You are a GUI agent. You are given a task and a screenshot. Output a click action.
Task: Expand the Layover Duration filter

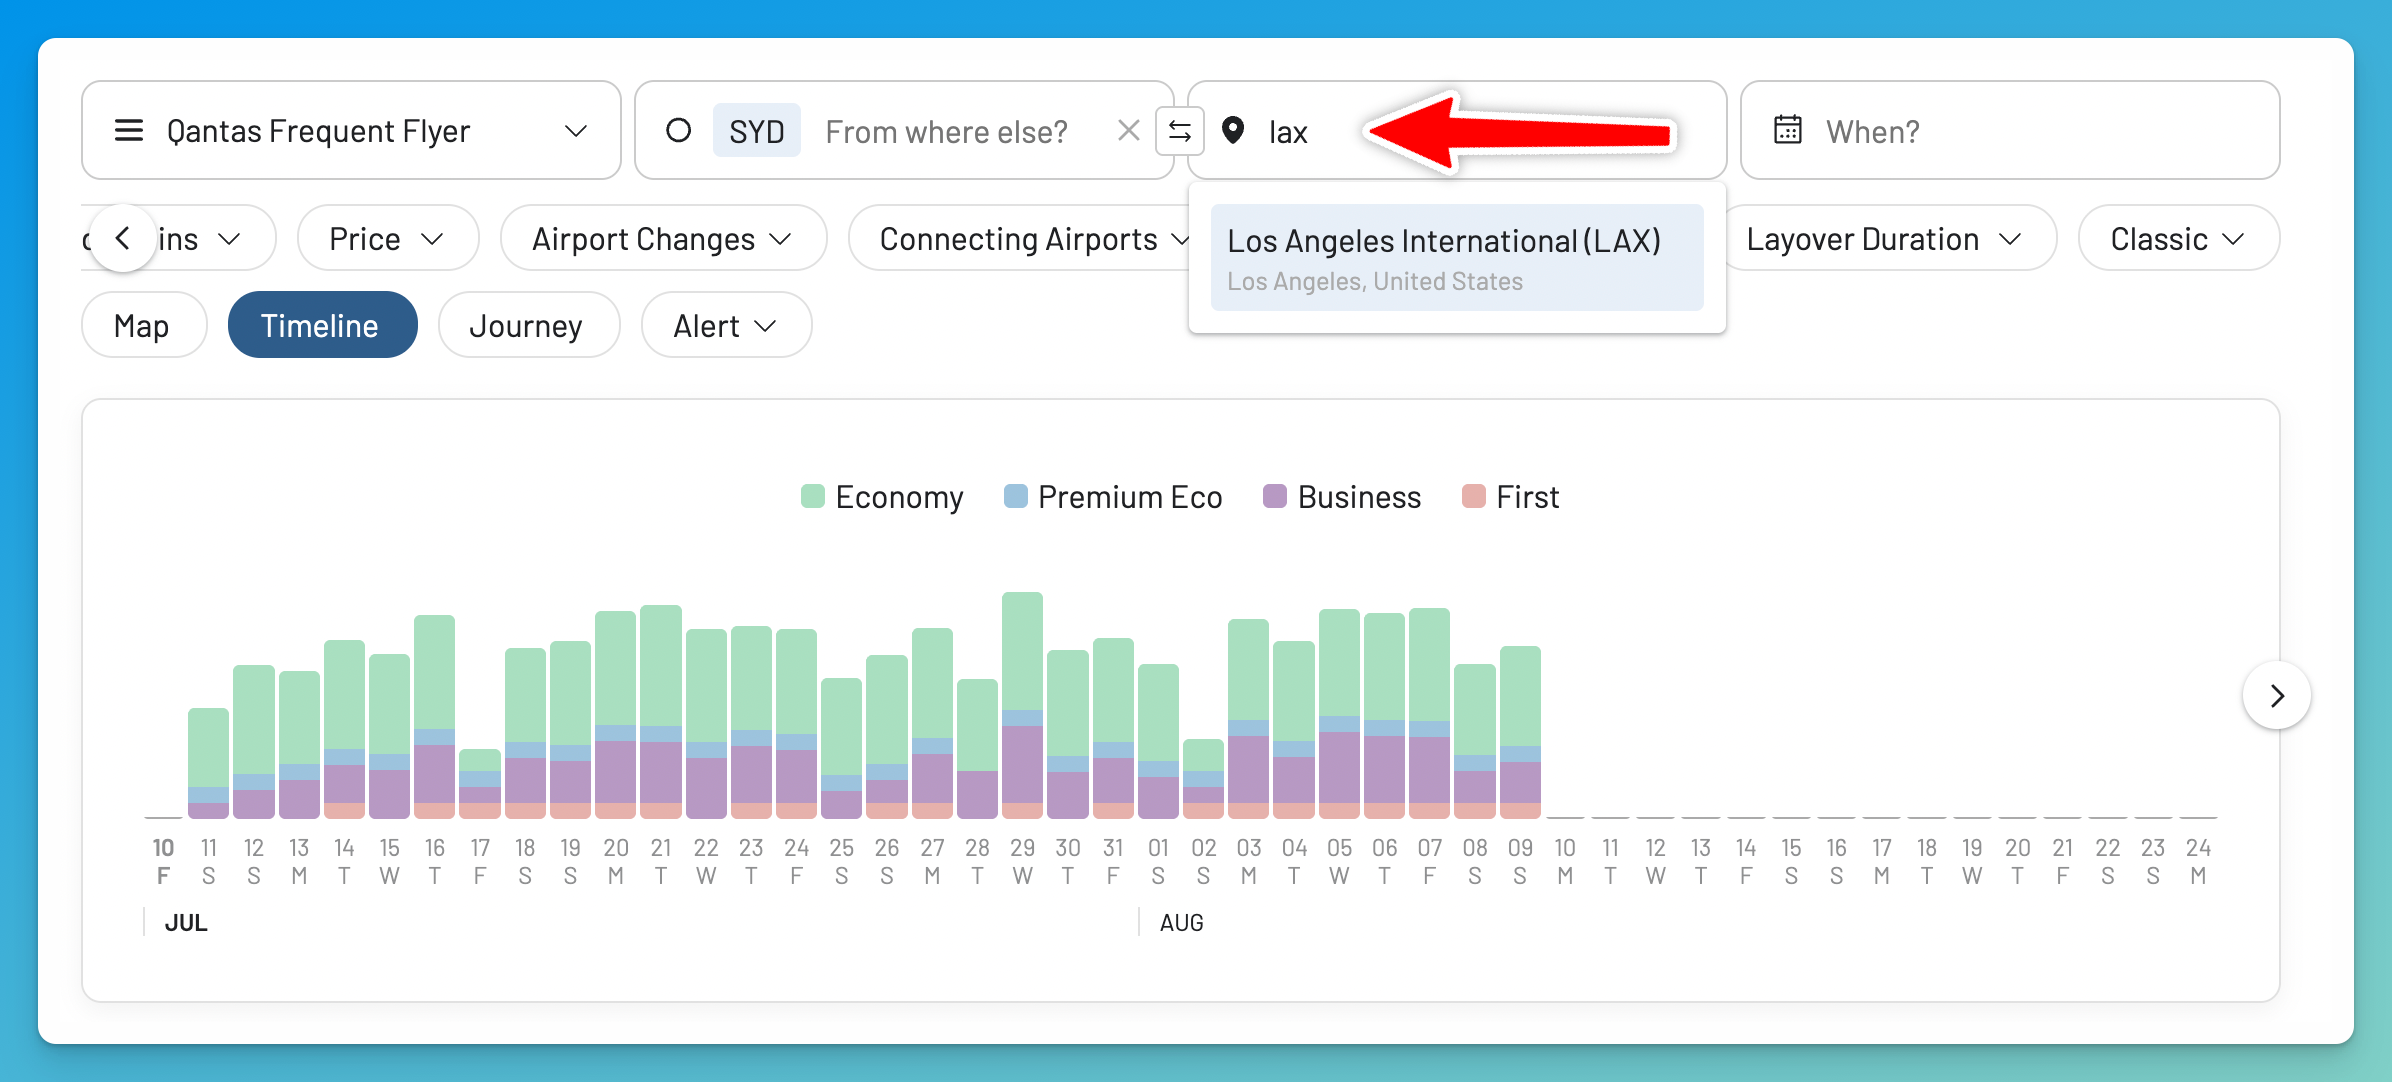(x=1884, y=238)
